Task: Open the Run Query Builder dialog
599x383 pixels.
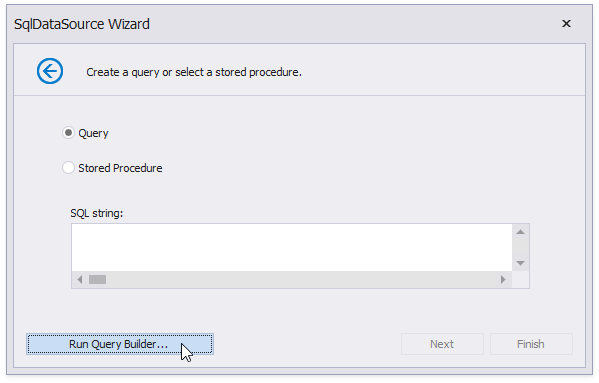Action: click(120, 344)
